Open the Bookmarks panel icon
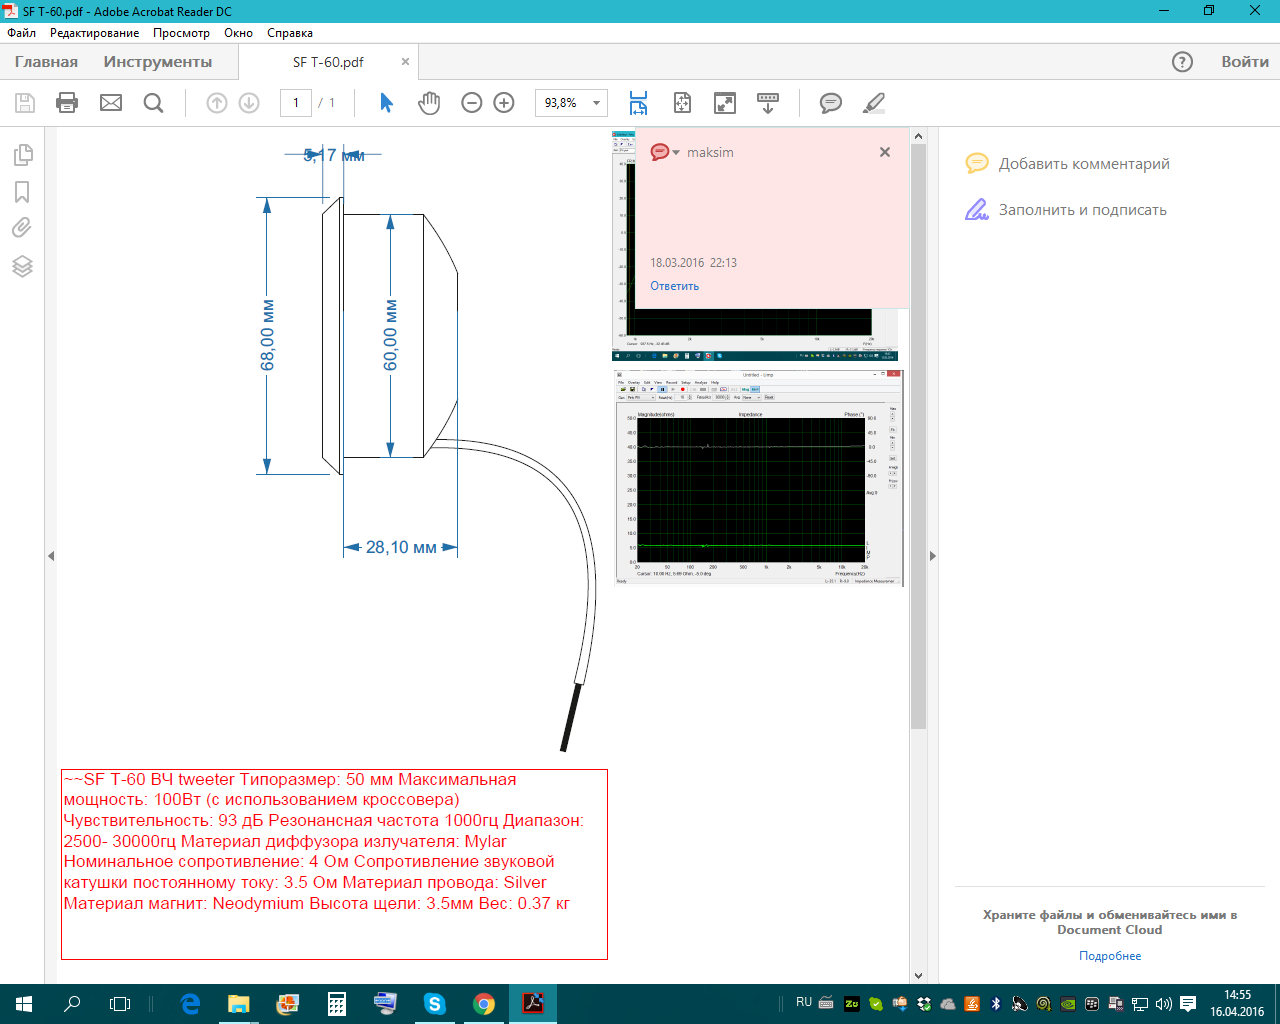Viewport: 1280px width, 1024px height. point(22,192)
